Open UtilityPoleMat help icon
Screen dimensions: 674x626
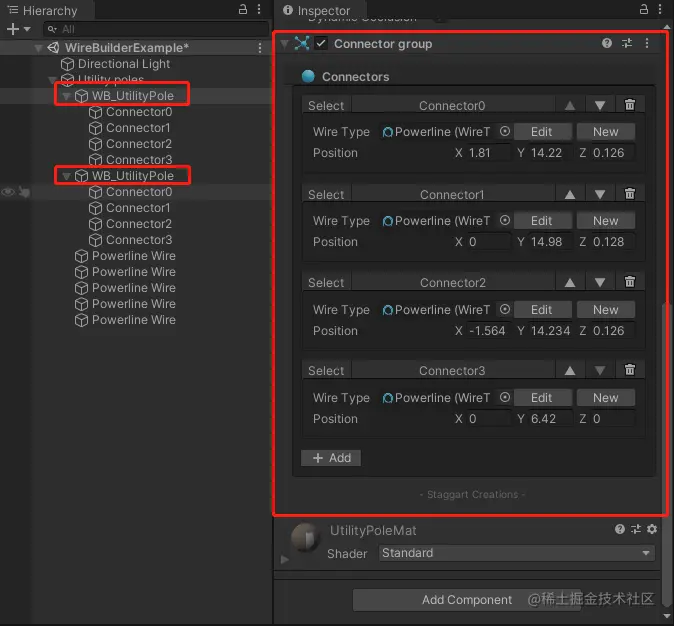(619, 529)
